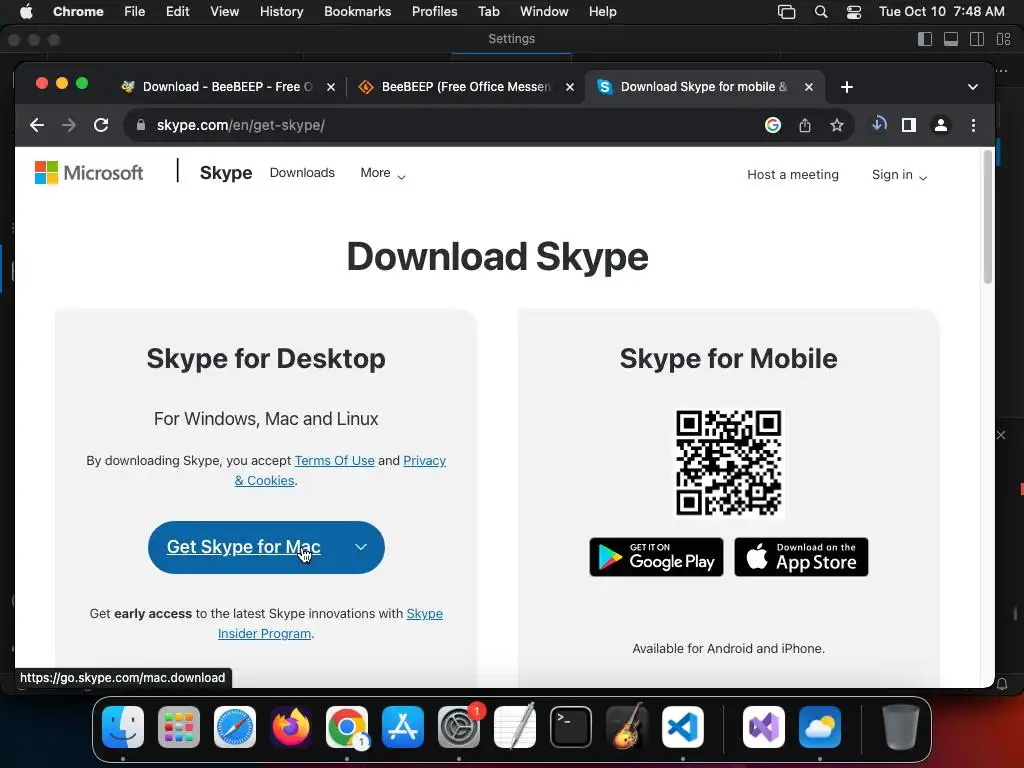Open the Apple menu
1024x768 pixels.
26,11
